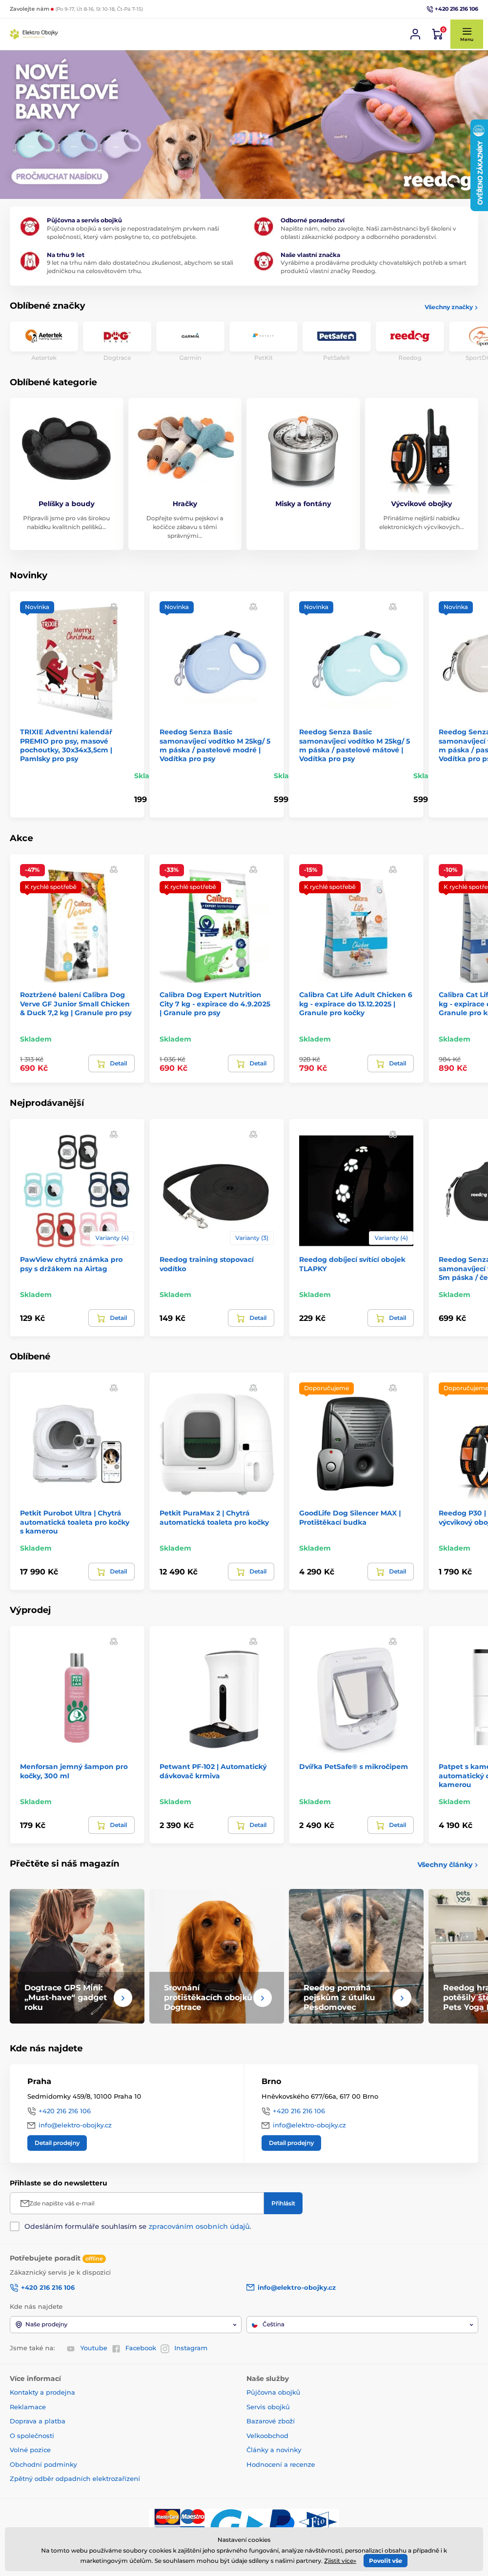Screen dimensions: 488x2576
Task: Add TRIXIE Adventní kalendář to compare
Action: pos(114,607)
